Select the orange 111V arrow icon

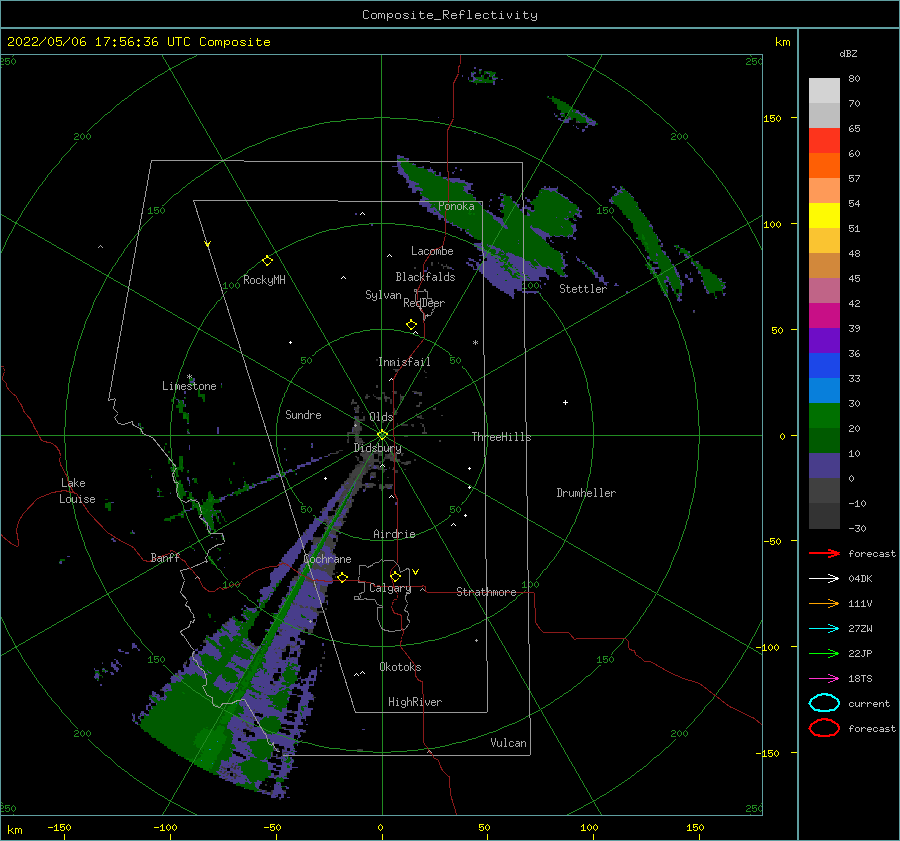824,603
